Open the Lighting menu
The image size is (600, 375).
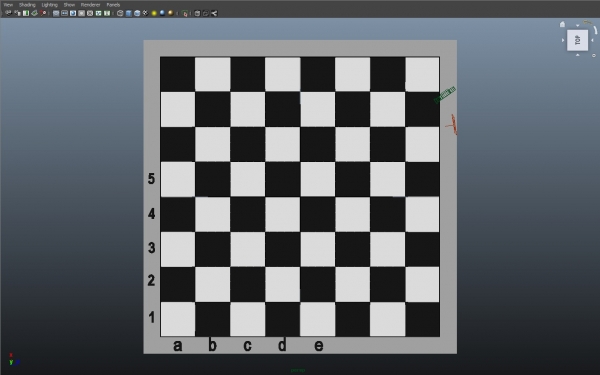point(49,5)
